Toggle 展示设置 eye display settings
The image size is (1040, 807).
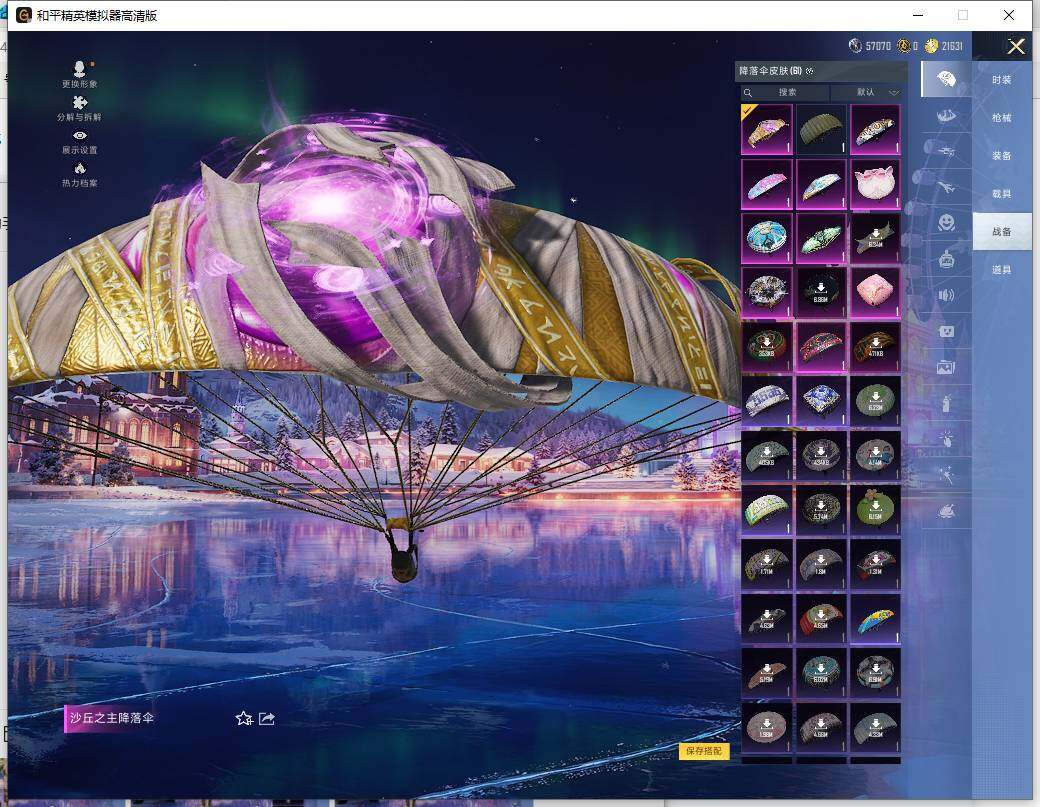(80, 142)
